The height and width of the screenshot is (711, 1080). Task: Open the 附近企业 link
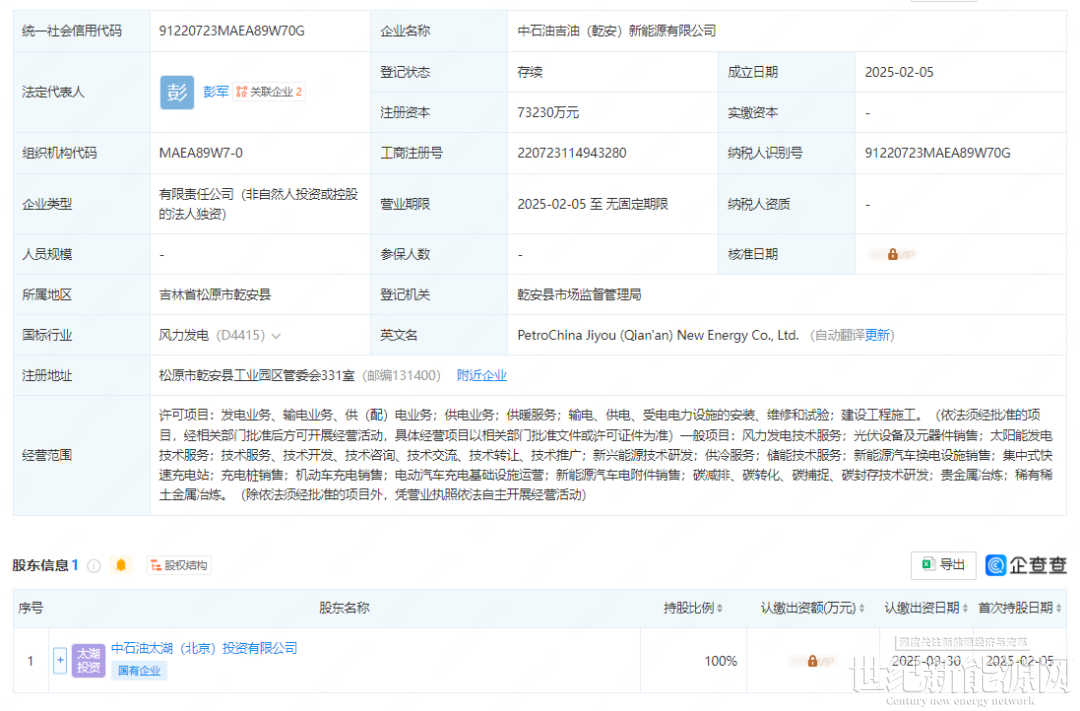481,375
